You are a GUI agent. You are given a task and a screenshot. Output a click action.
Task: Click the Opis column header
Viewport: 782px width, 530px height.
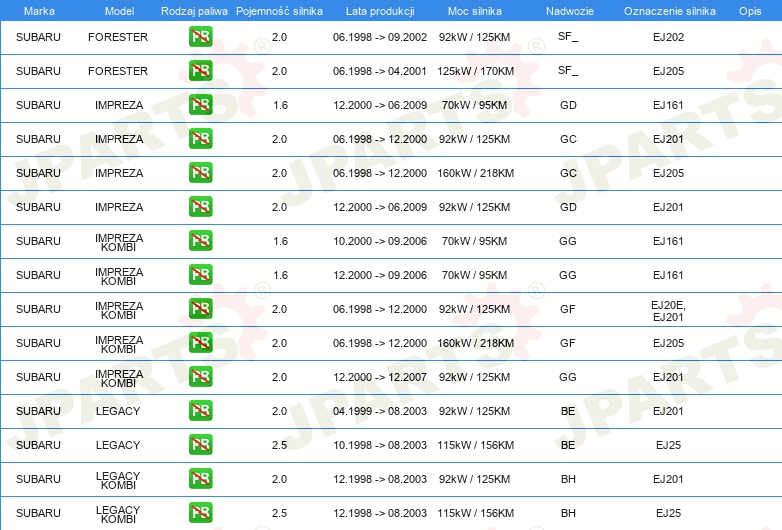click(x=750, y=11)
